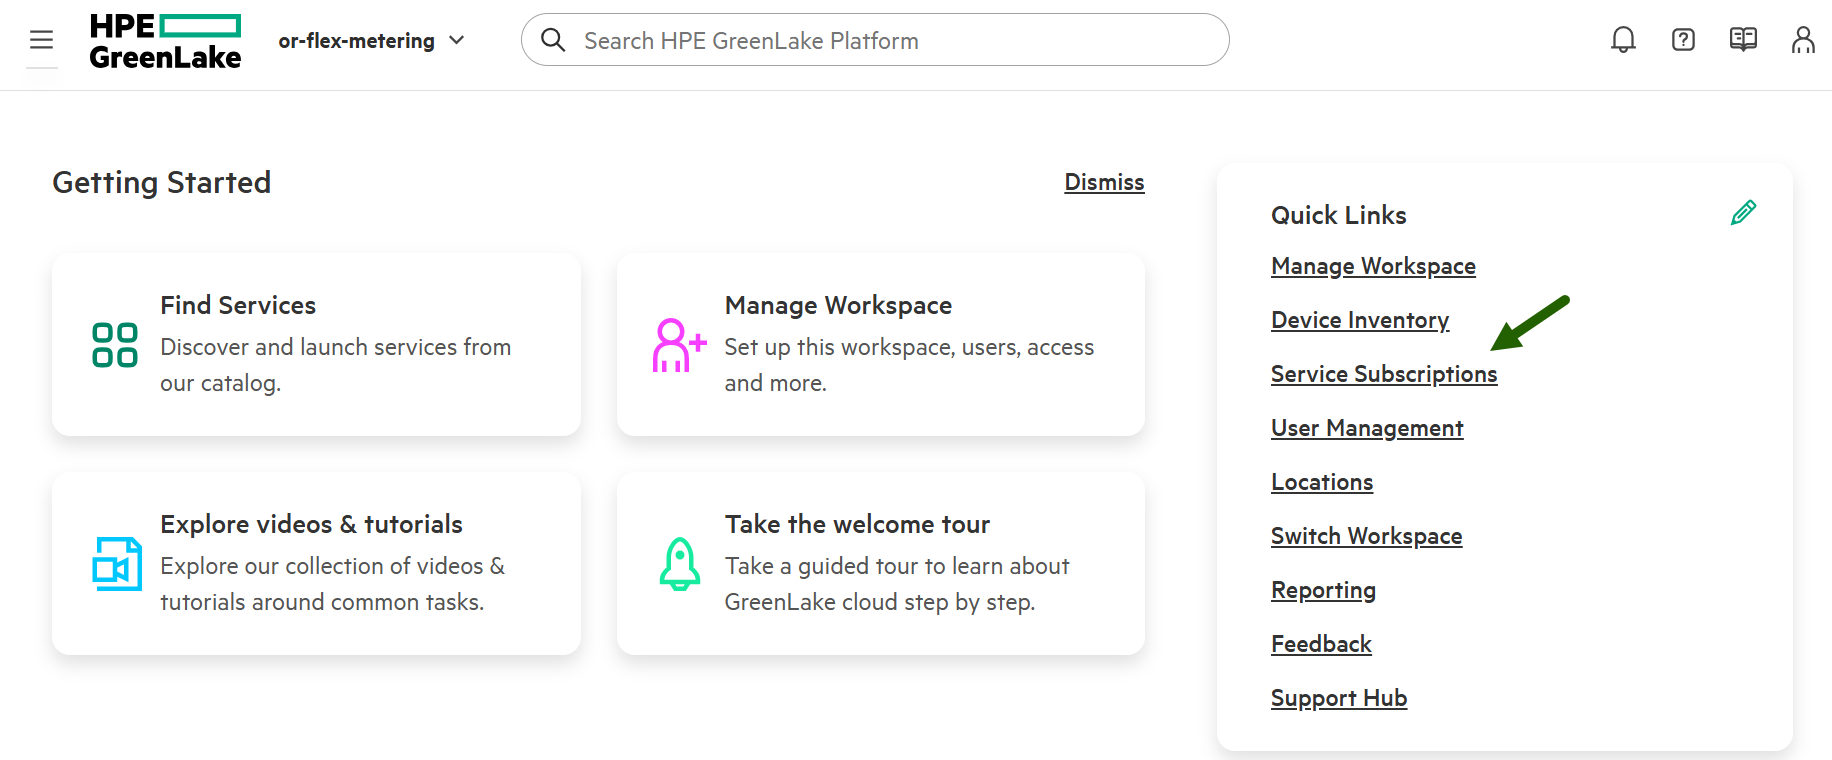Open the documentation book icon

click(1743, 40)
